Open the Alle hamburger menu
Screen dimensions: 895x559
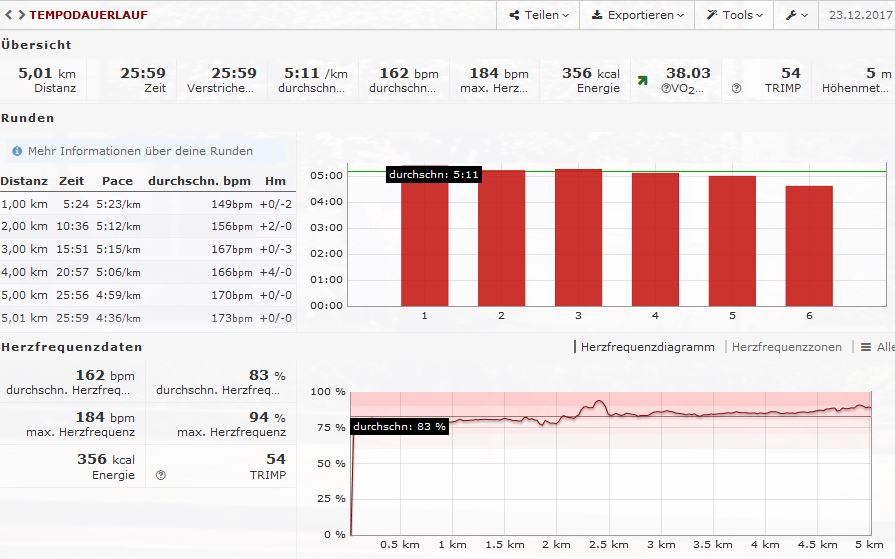(x=877, y=347)
